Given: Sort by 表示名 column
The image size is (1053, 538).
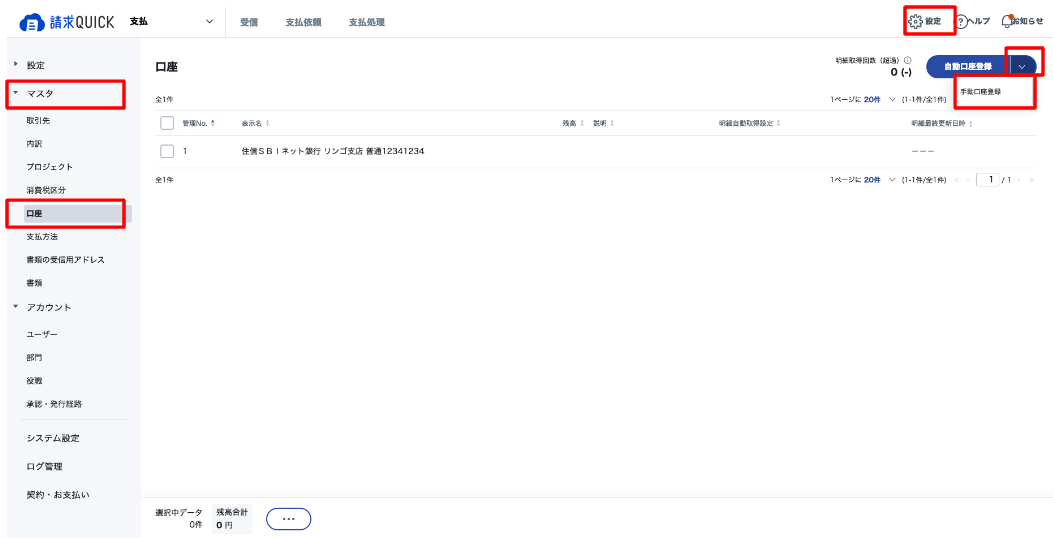Looking at the screenshot, I should [268, 124].
